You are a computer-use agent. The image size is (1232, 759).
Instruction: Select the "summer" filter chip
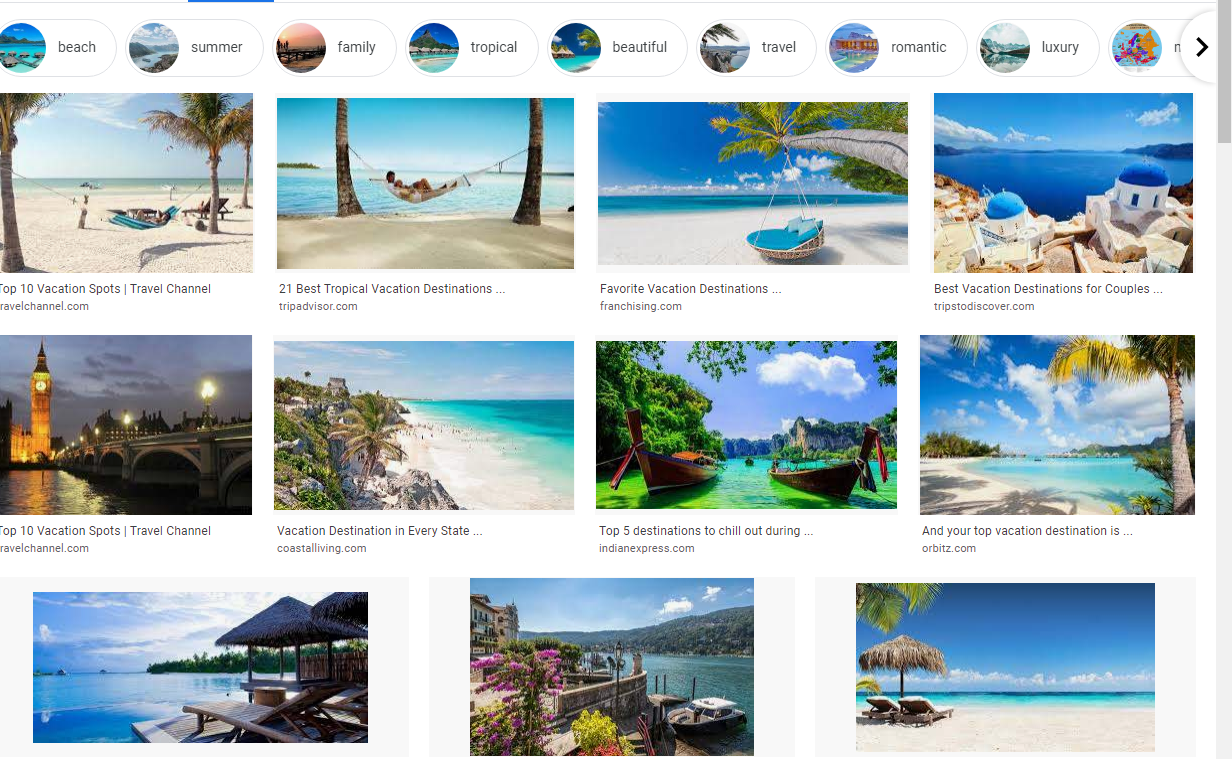194,47
